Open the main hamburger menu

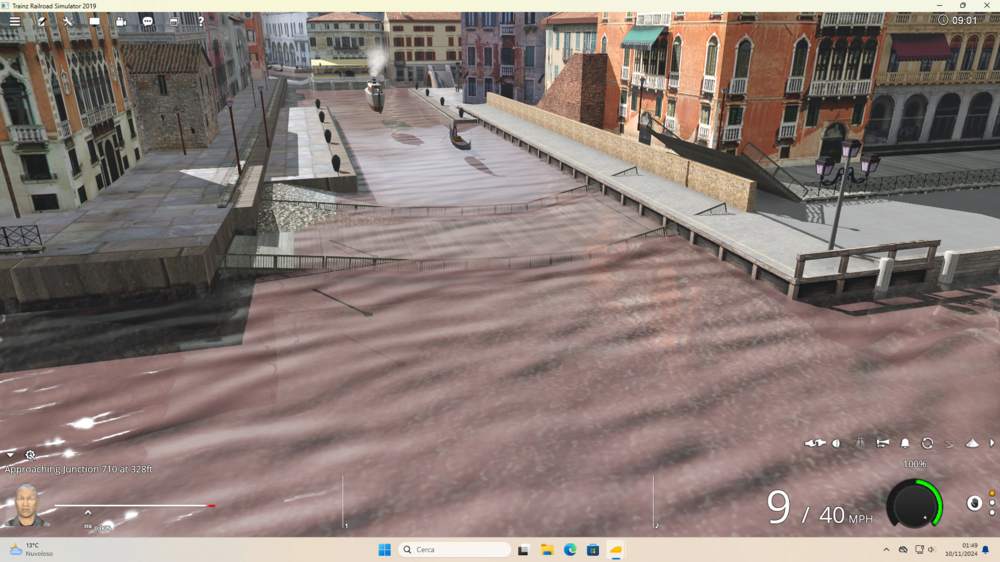(14, 21)
